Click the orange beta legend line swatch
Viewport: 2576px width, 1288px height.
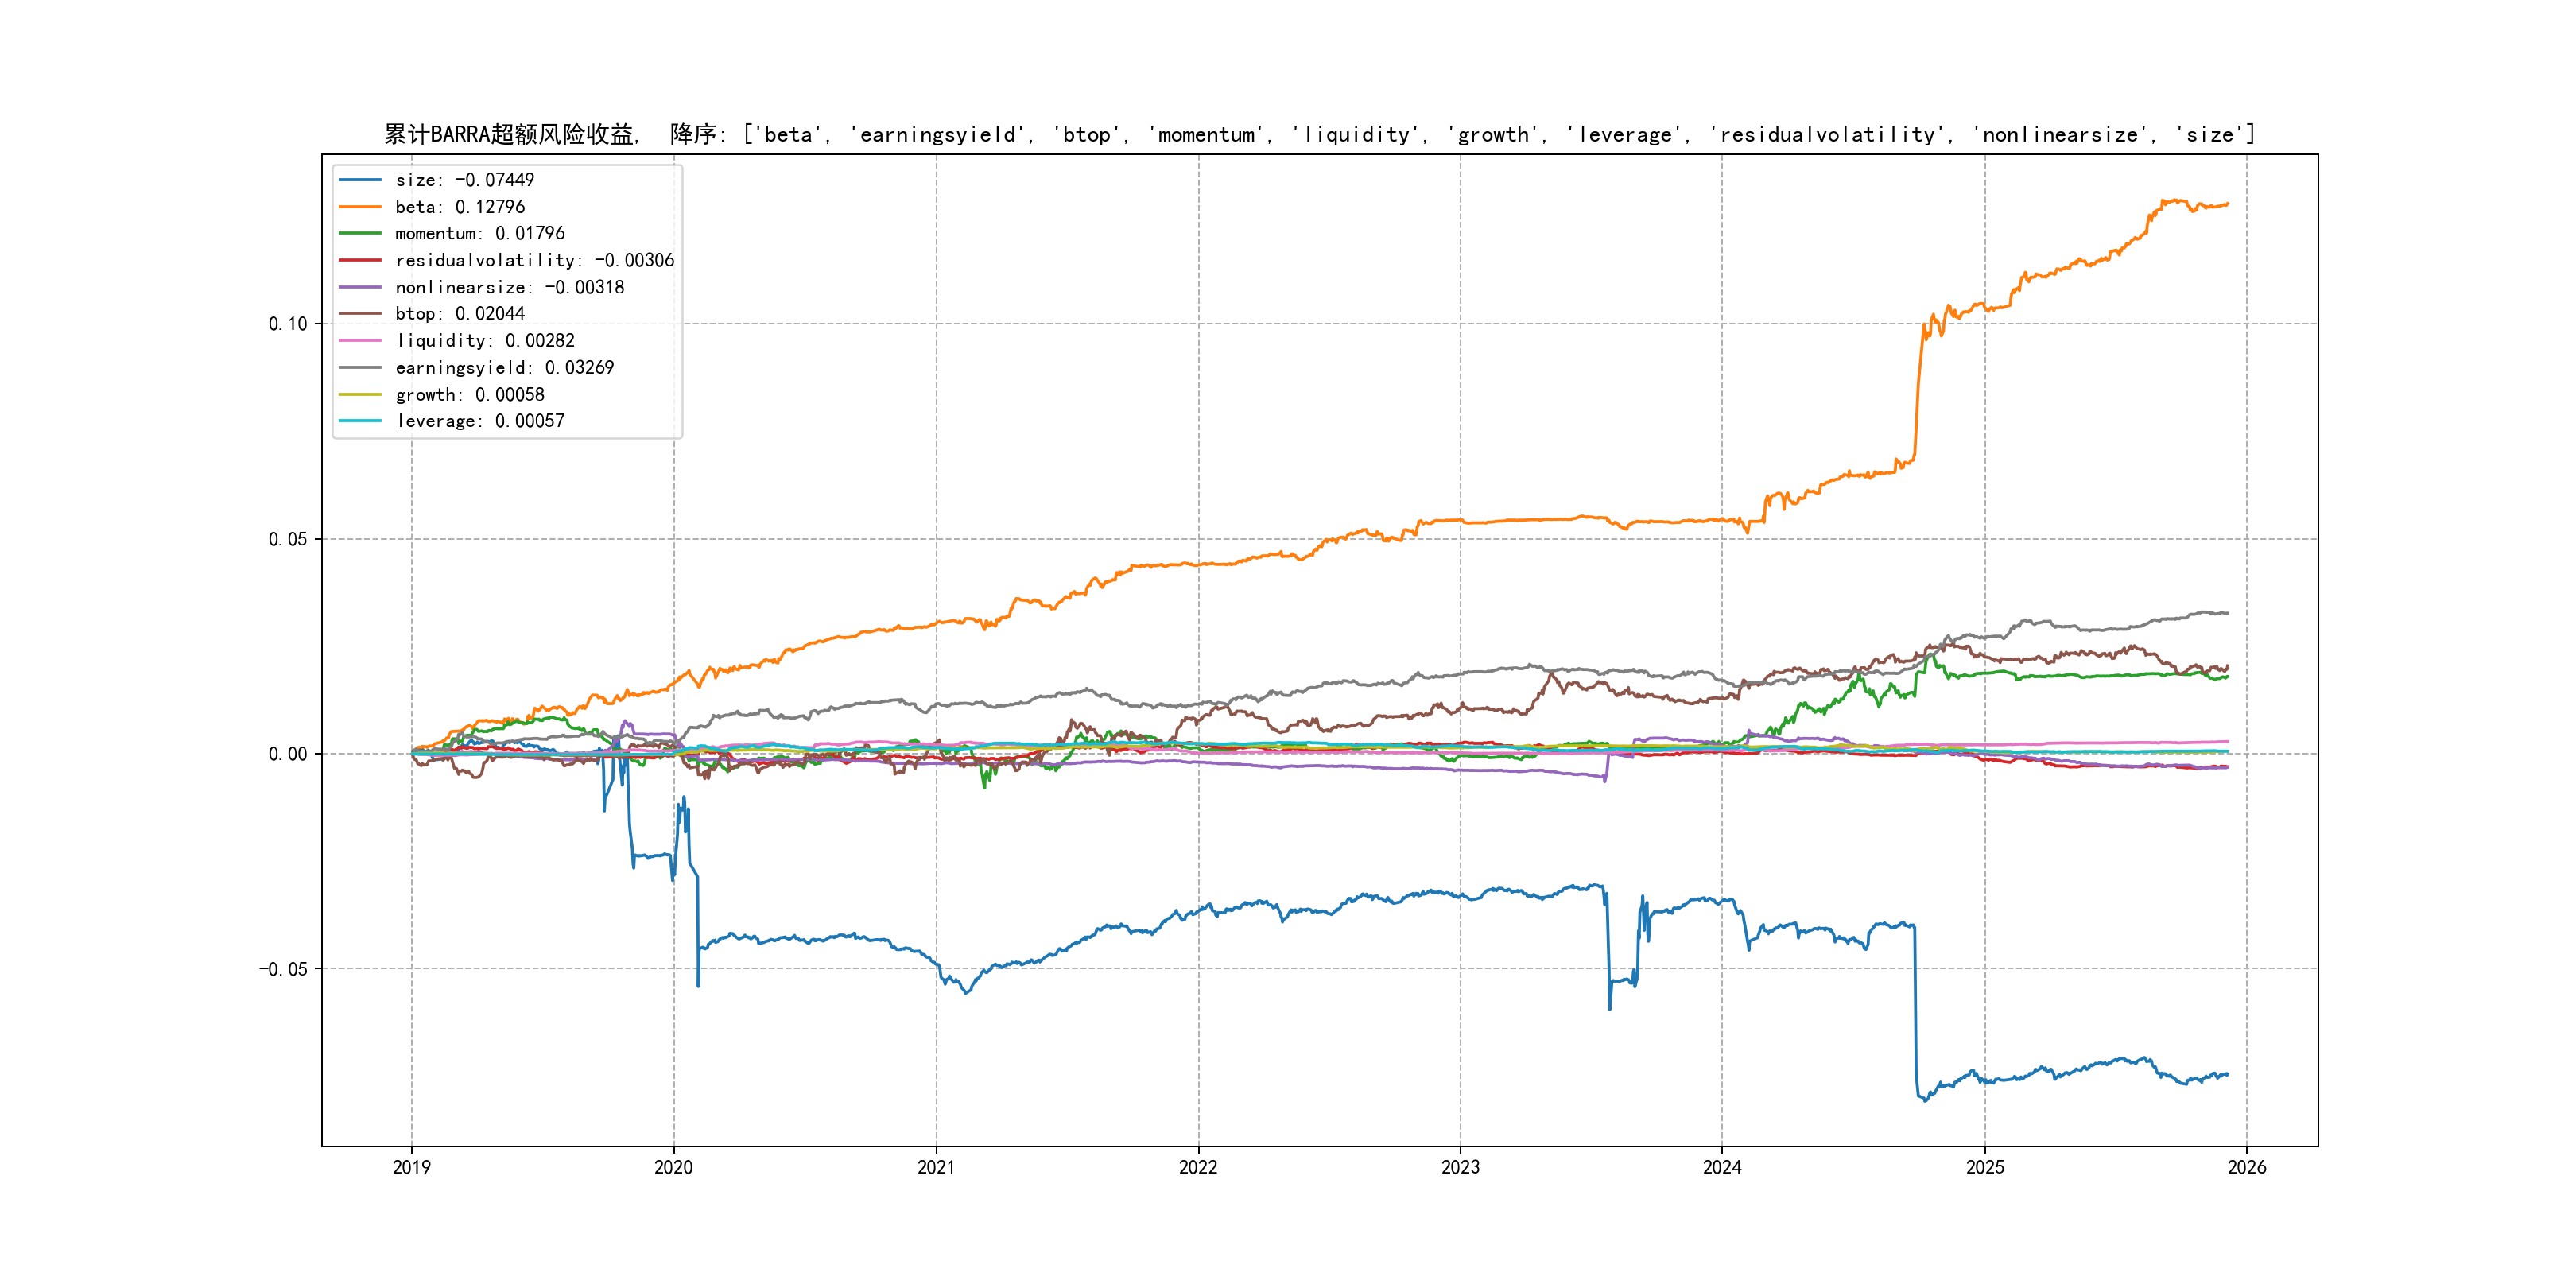click(360, 207)
